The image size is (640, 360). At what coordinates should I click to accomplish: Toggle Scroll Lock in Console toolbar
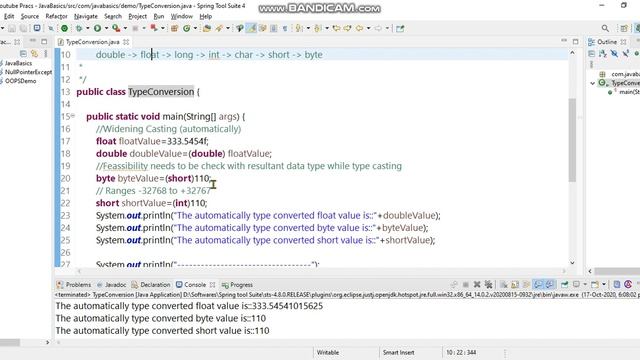[515, 284]
